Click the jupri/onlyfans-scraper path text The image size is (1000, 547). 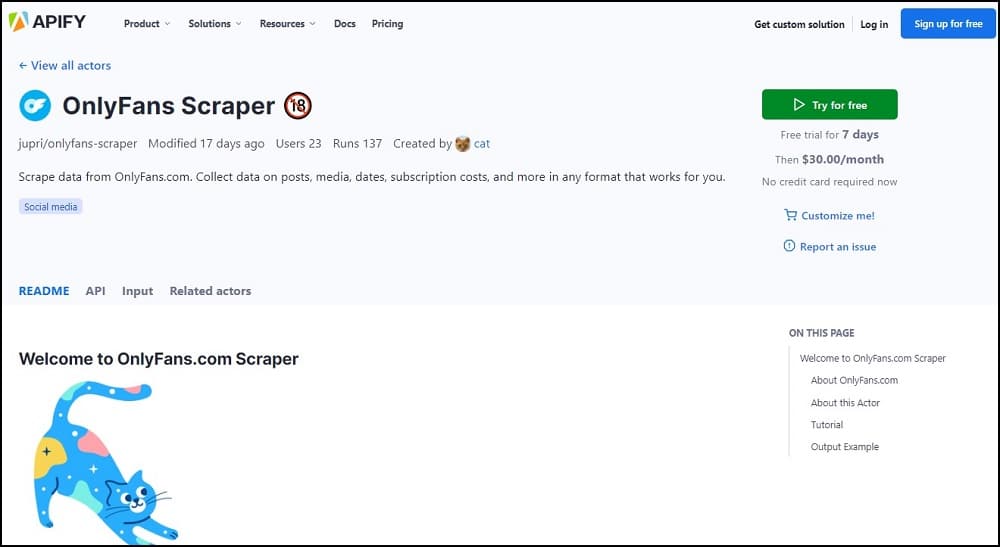click(x=78, y=144)
